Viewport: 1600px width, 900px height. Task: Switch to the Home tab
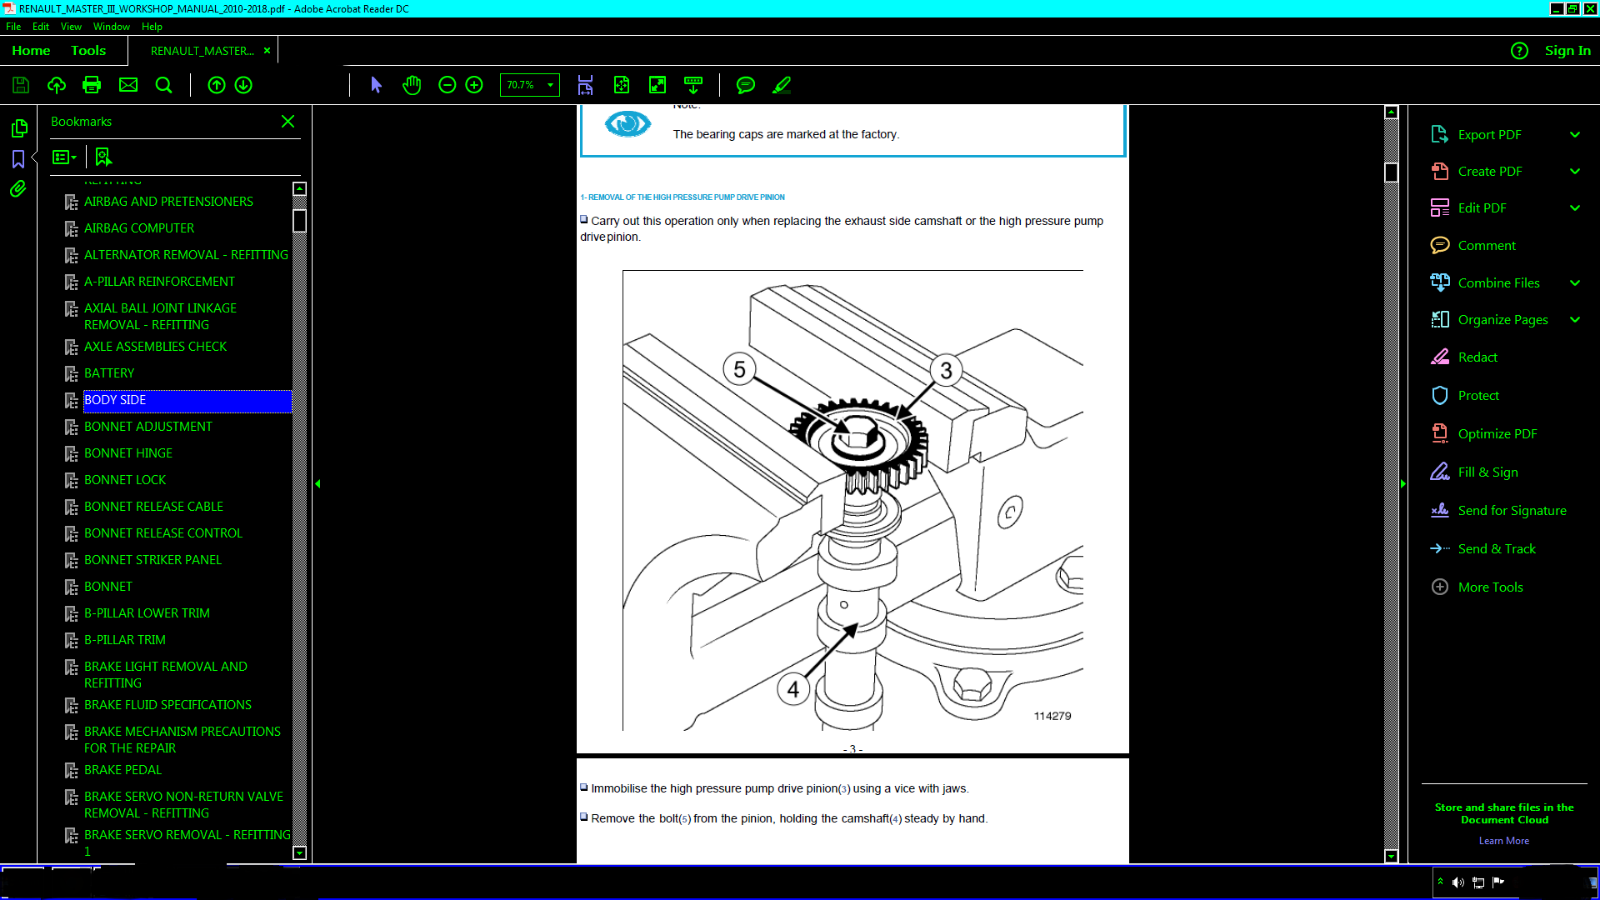tap(31, 50)
